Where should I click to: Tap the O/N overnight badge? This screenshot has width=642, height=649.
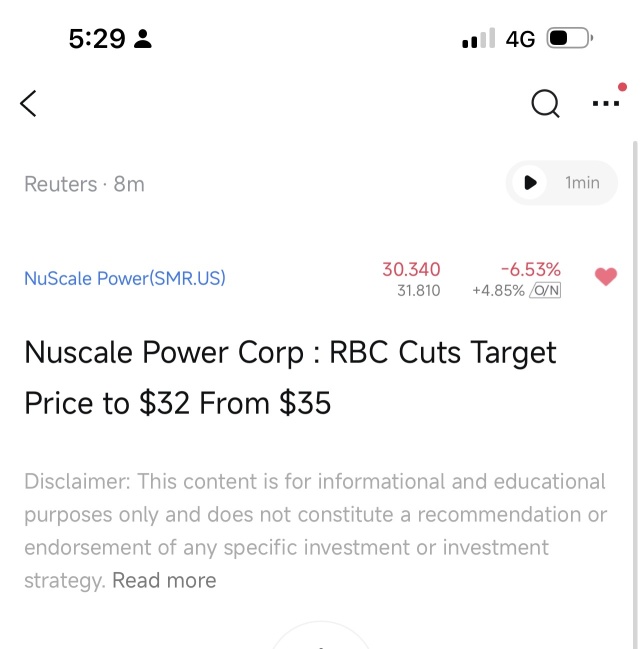[545, 291]
